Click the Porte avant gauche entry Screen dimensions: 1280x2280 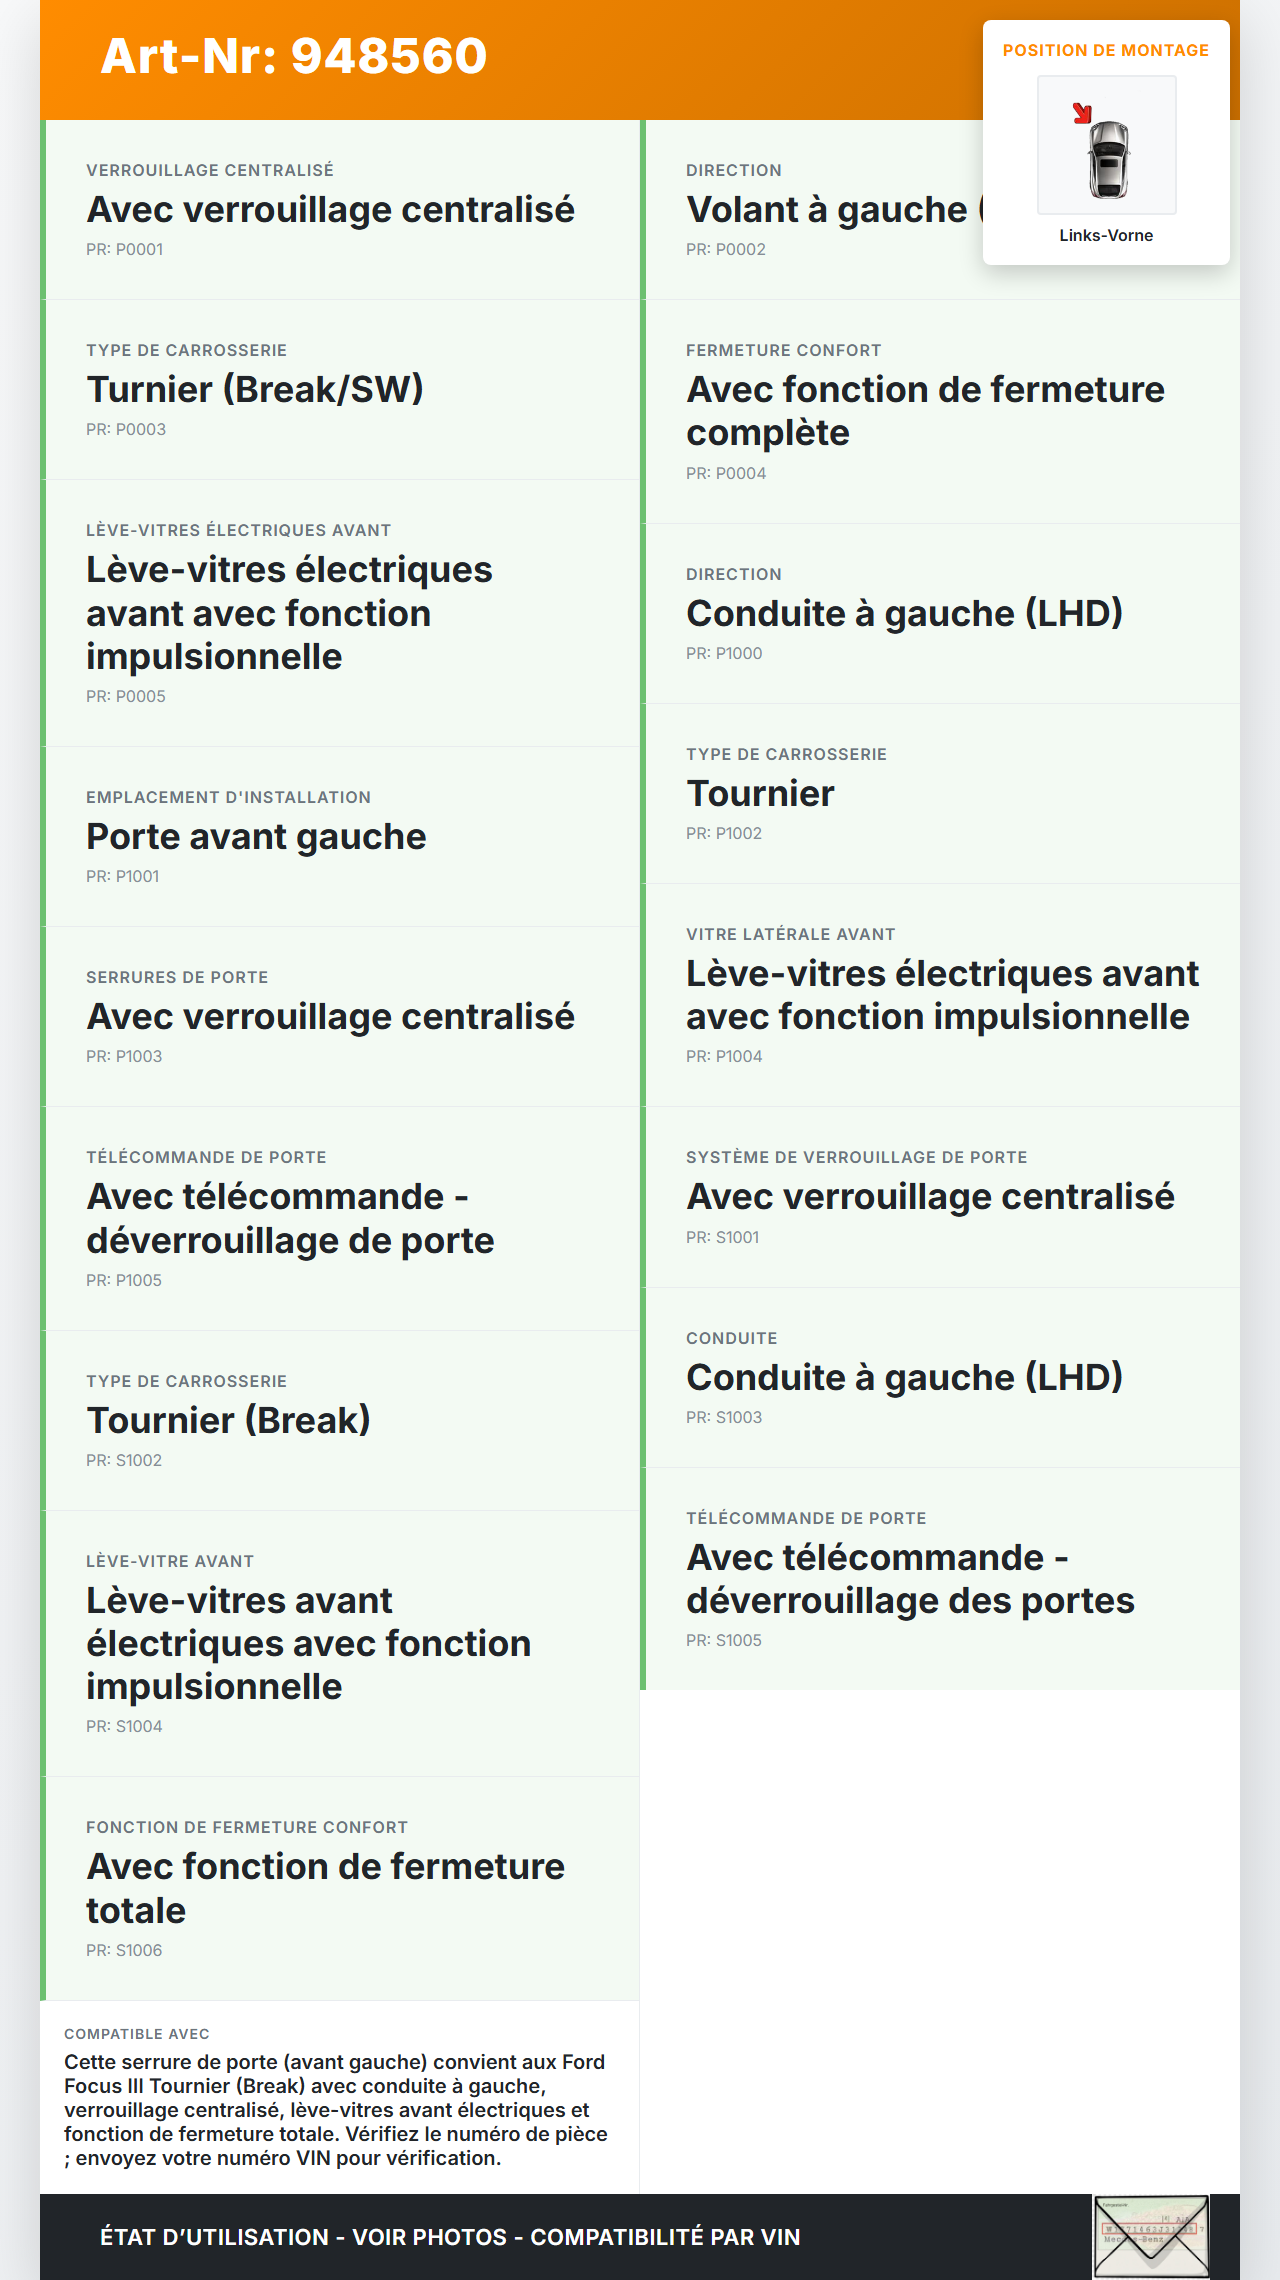256,837
